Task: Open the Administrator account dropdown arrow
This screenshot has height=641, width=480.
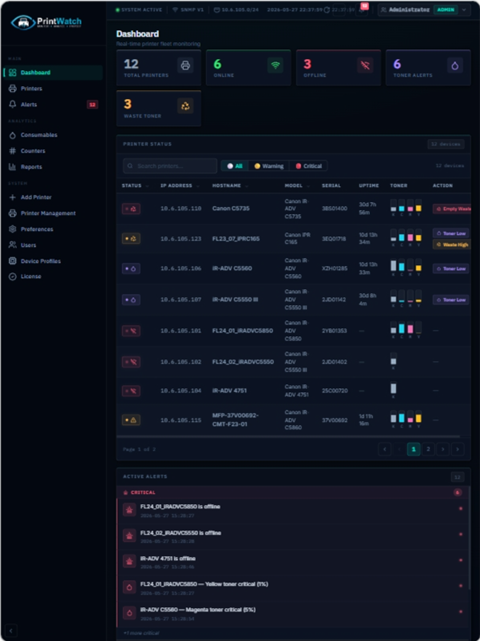Action: 464,10
